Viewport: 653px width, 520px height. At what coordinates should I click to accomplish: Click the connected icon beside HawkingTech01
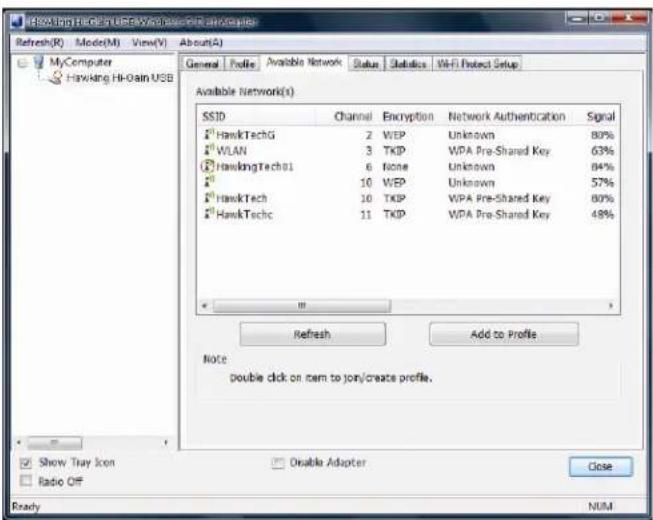[207, 166]
